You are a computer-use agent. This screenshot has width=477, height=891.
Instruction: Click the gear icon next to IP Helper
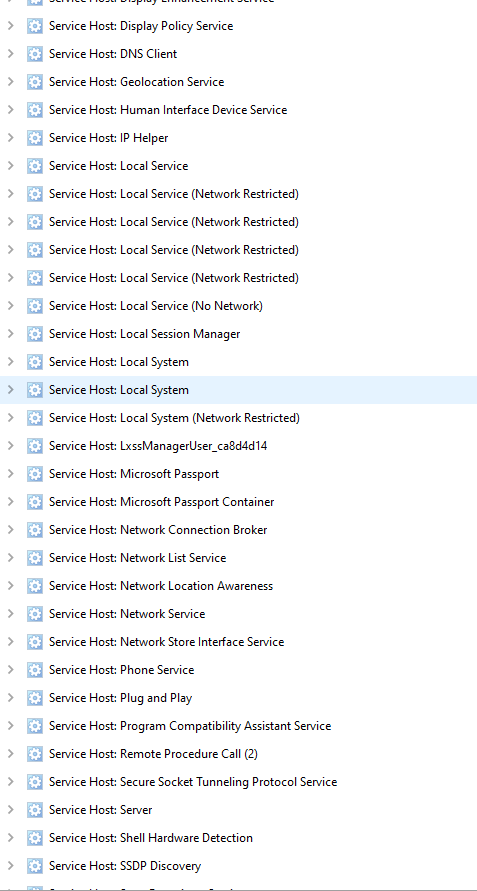pyautogui.click(x=35, y=138)
